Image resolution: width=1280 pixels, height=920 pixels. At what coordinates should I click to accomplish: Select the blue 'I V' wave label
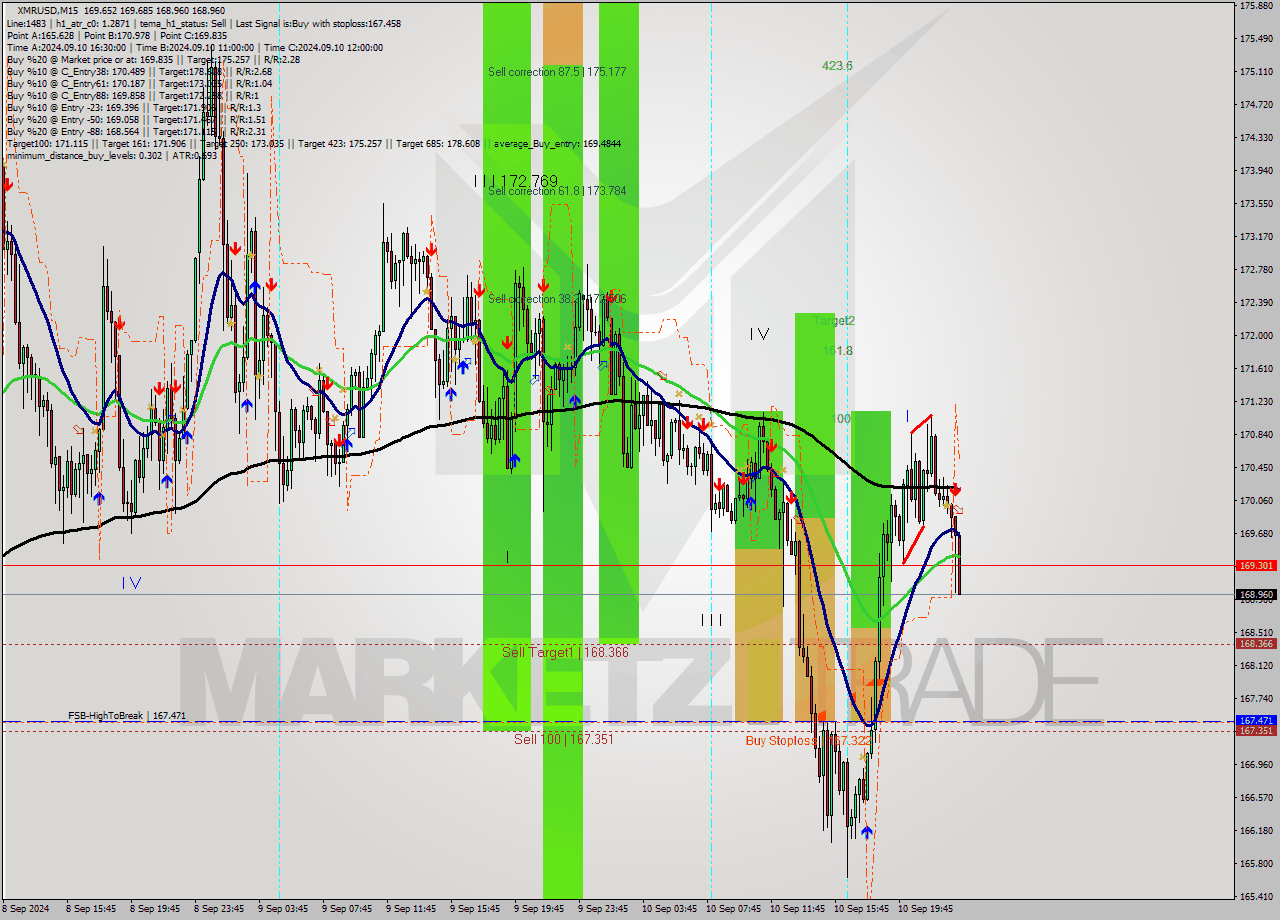131,582
